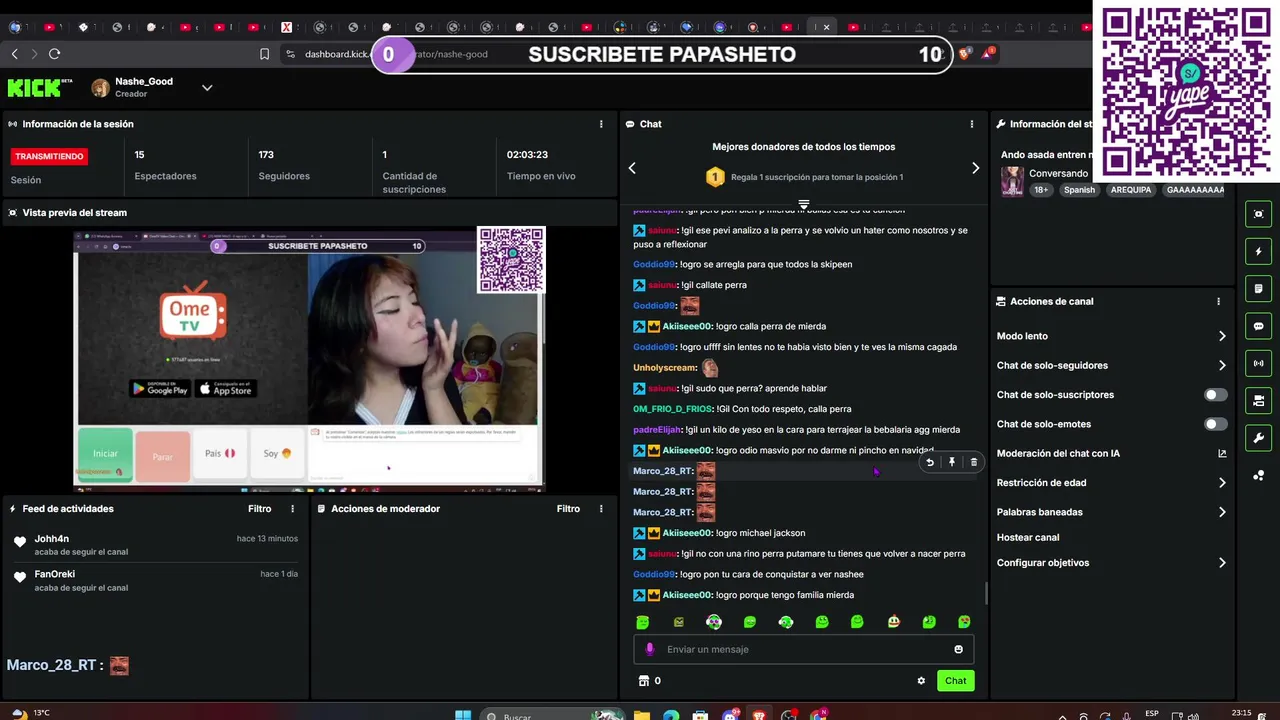Image resolution: width=1280 pixels, height=720 pixels.
Task: Expand Palabras baneadas settings
Action: [1222, 512]
